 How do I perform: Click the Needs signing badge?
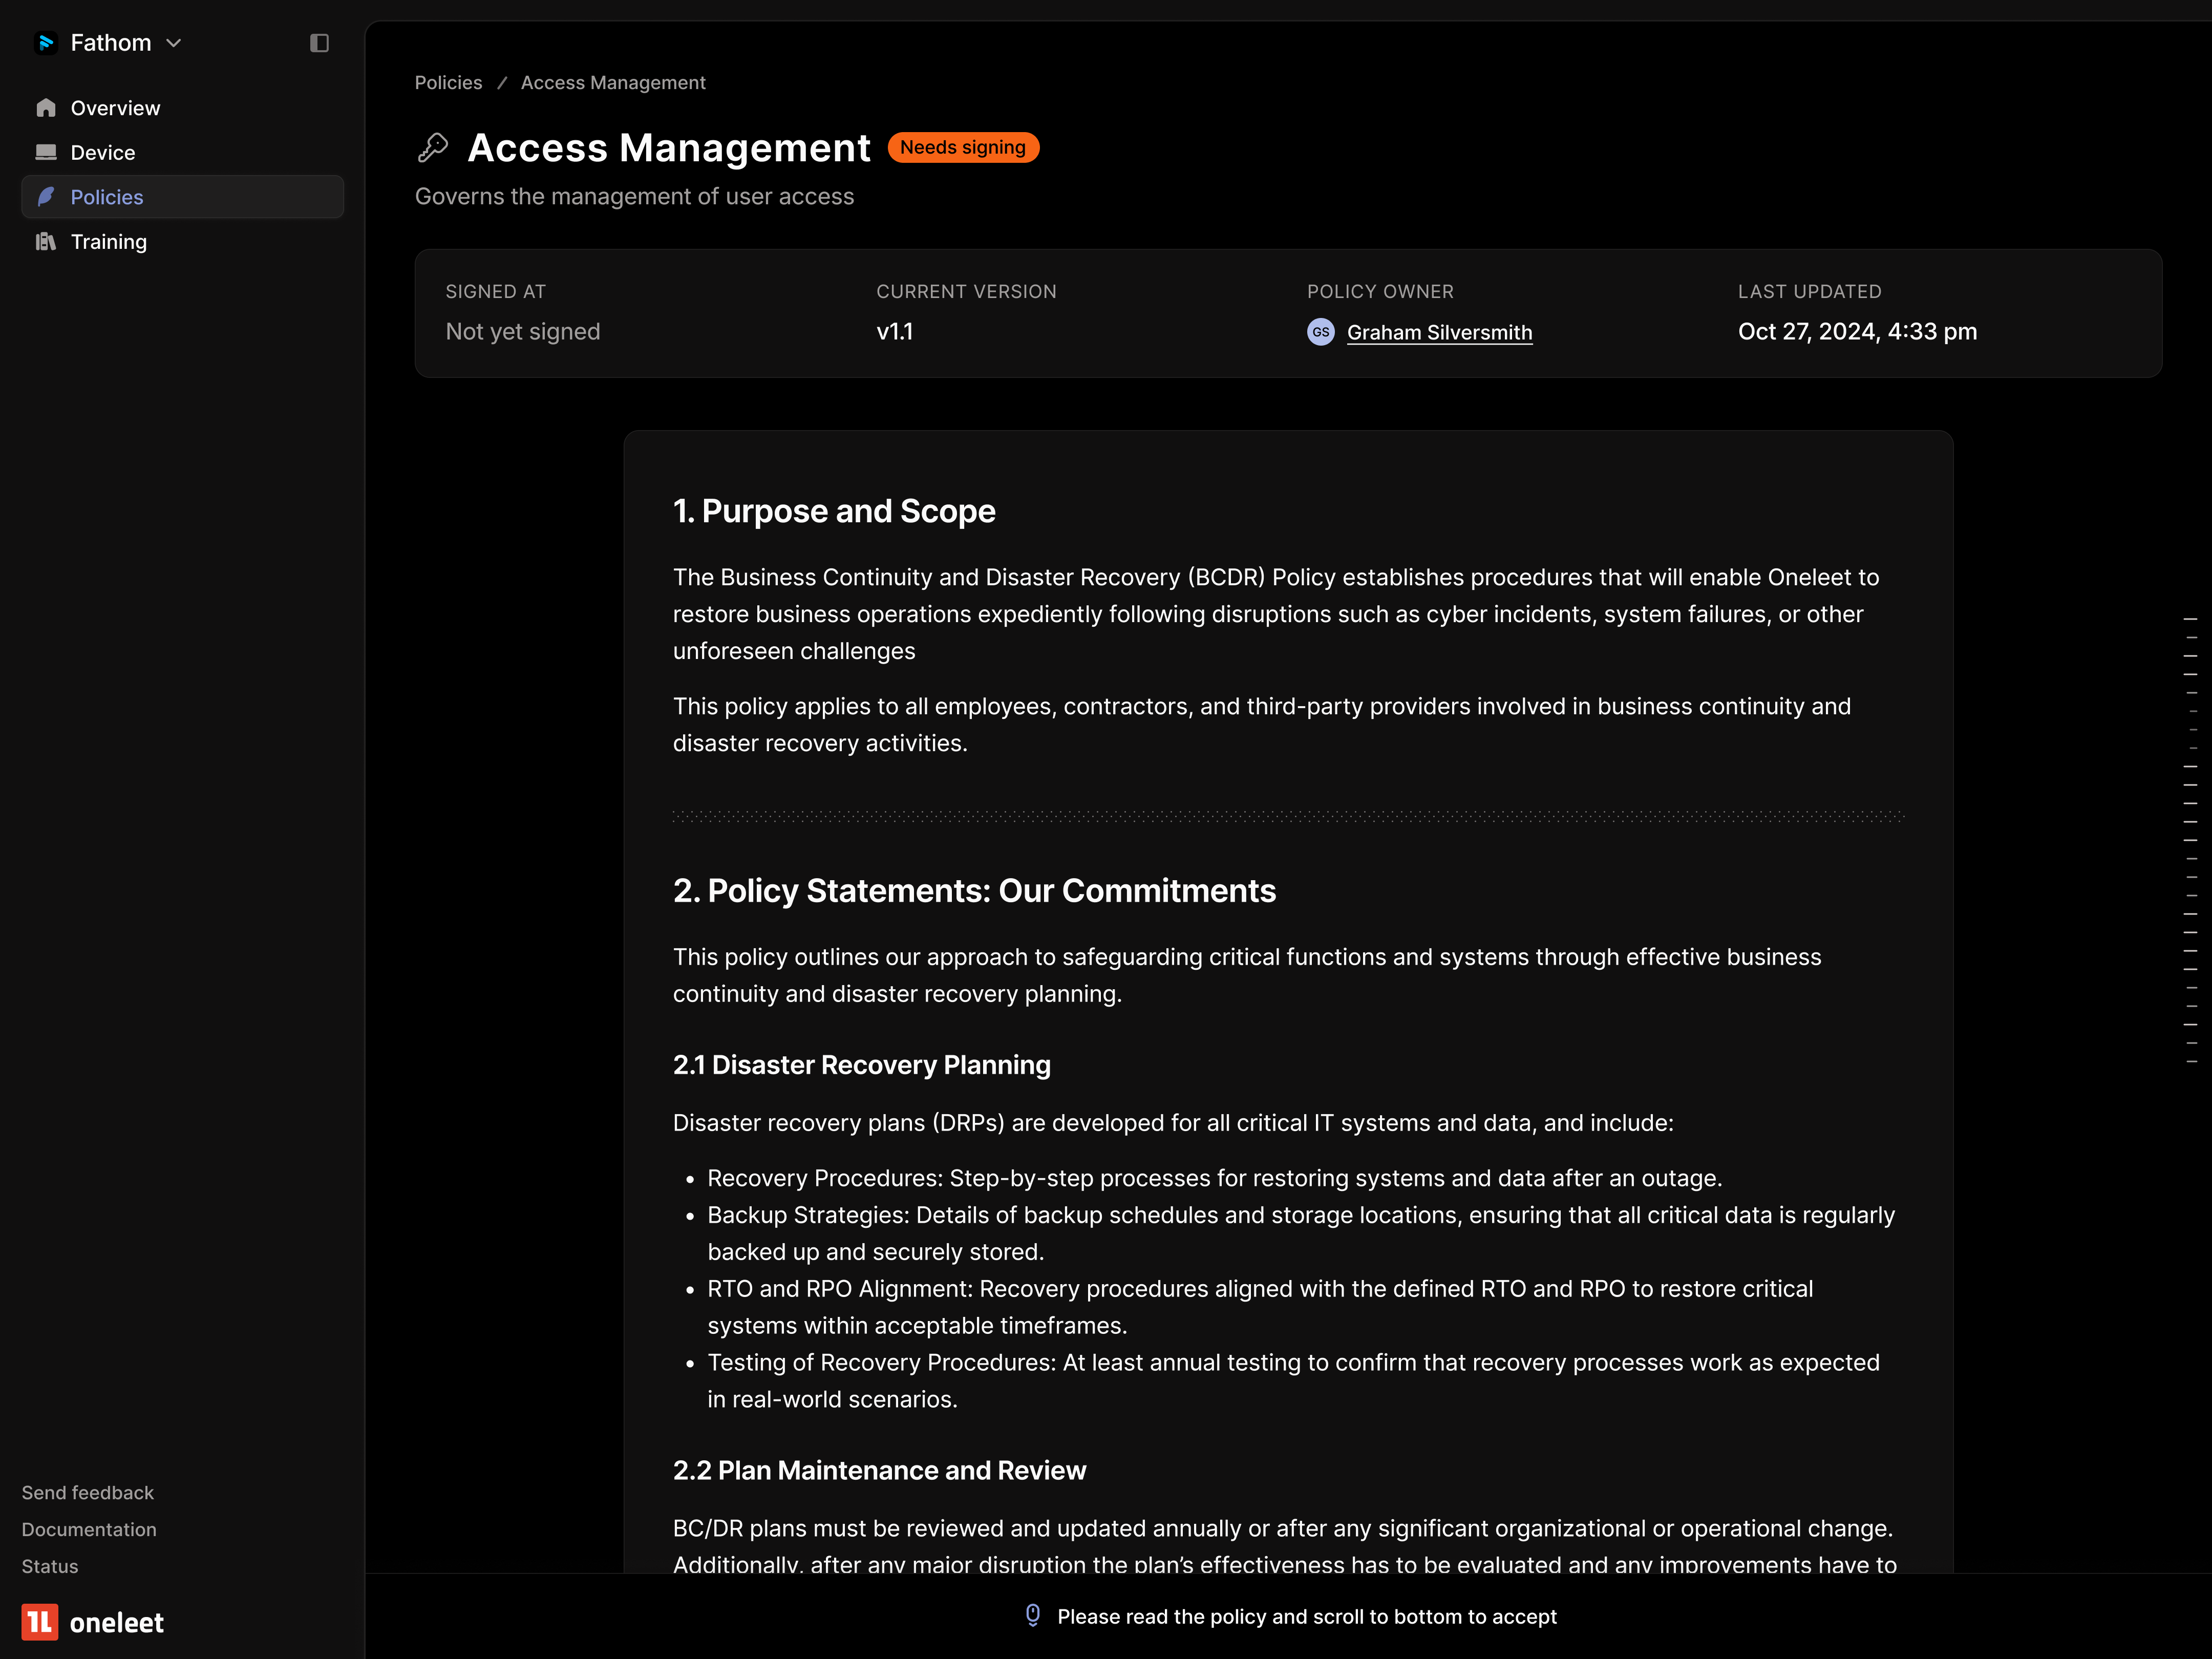point(962,147)
